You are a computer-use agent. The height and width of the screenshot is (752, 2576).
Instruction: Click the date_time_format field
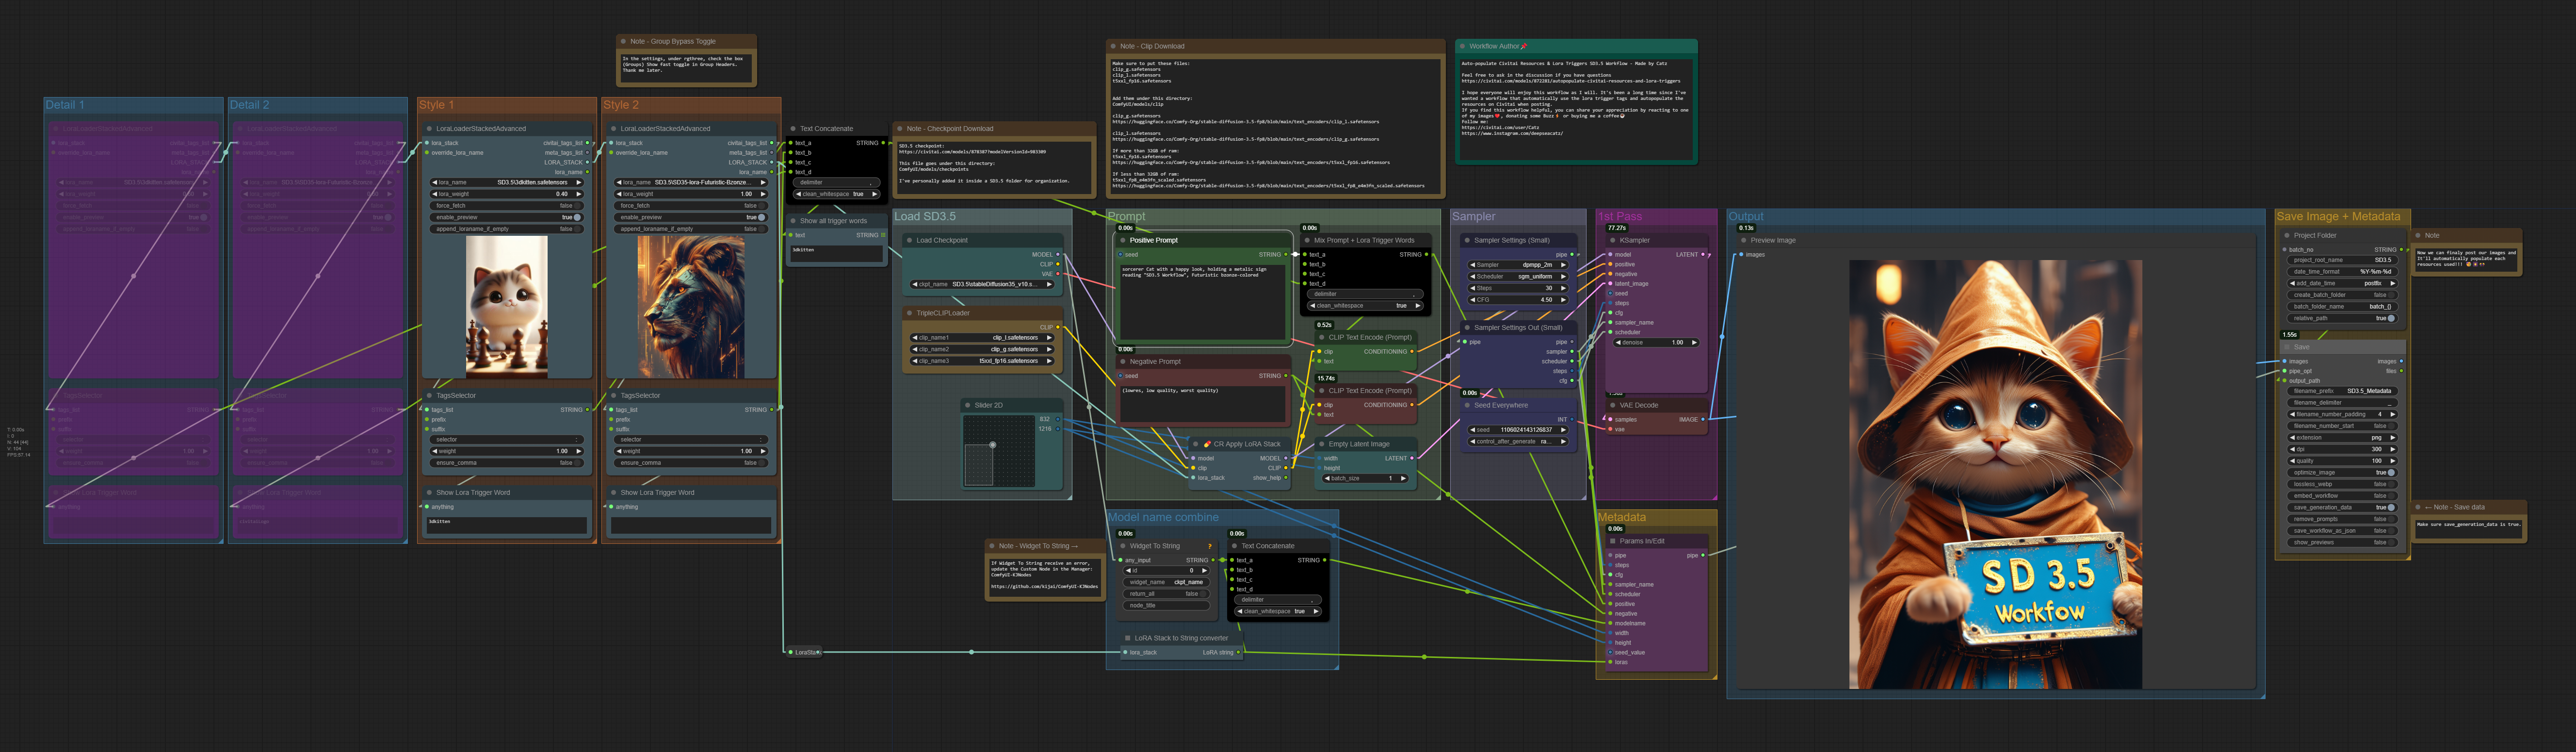point(2344,271)
